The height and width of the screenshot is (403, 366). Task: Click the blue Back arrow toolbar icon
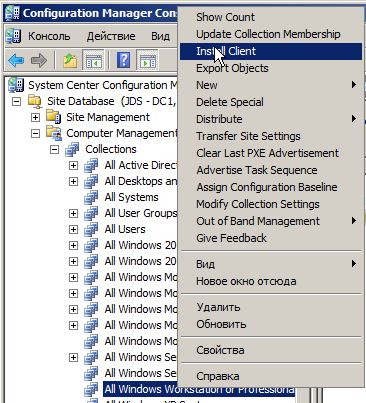coord(16,61)
